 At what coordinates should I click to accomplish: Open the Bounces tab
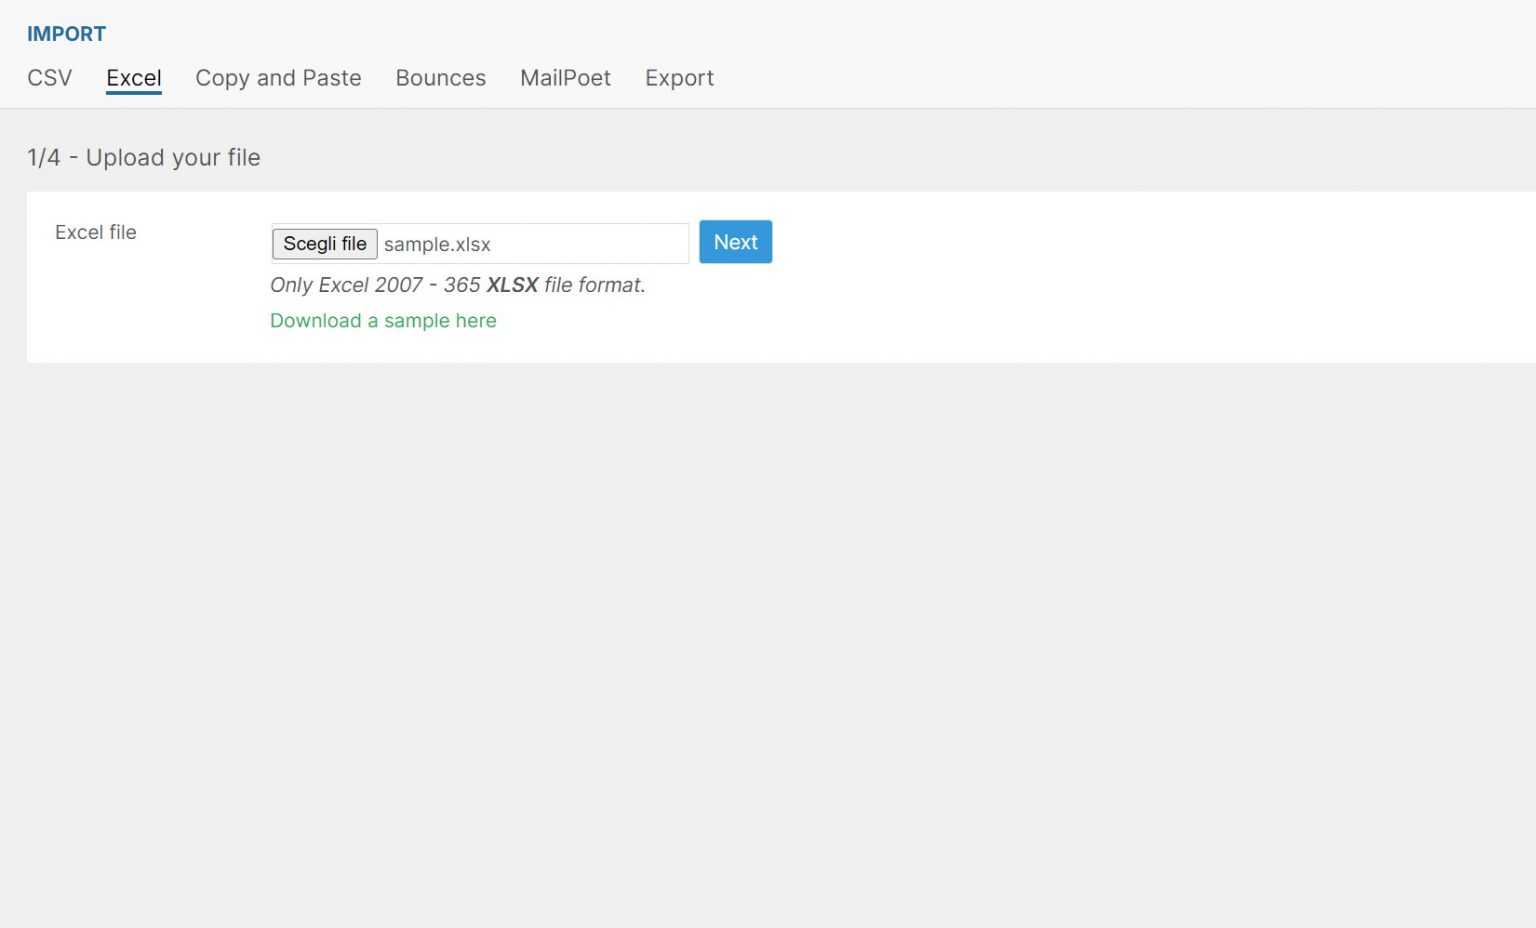click(441, 78)
